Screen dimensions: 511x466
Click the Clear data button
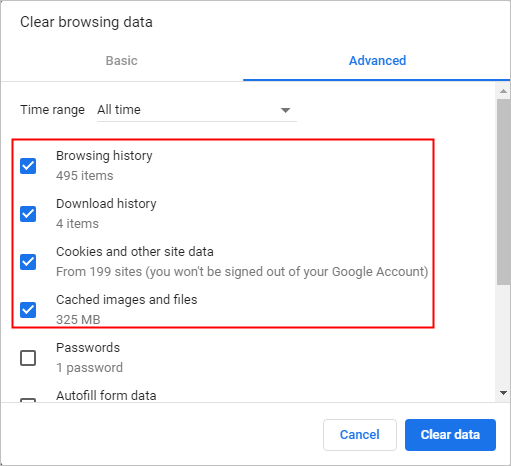(450, 435)
